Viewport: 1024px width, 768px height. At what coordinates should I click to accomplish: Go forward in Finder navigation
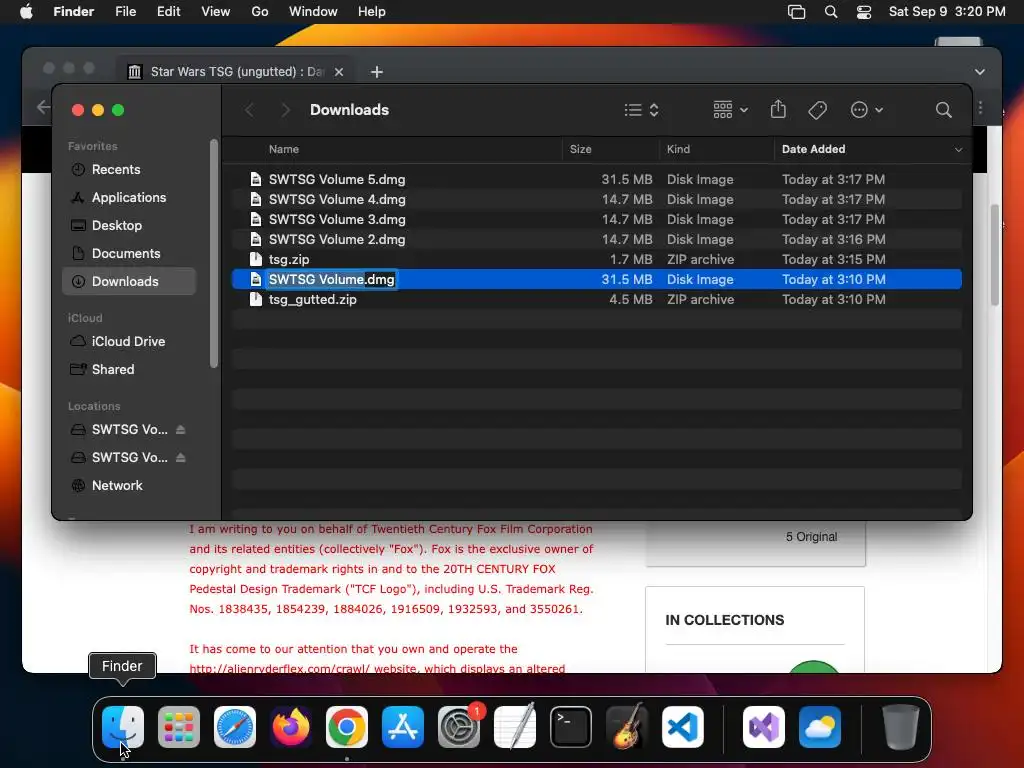point(285,110)
